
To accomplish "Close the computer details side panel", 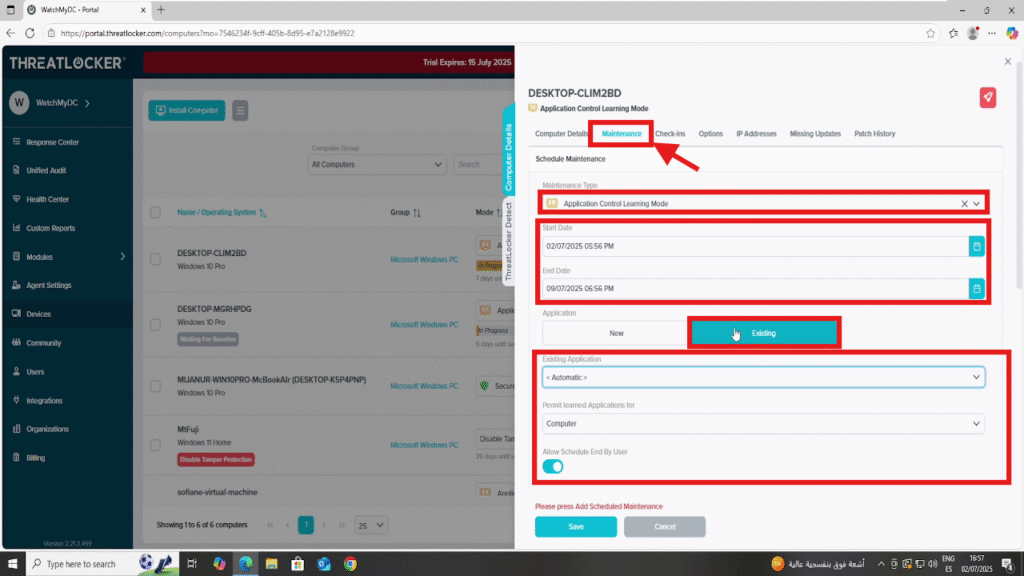I will (x=1008, y=61).
